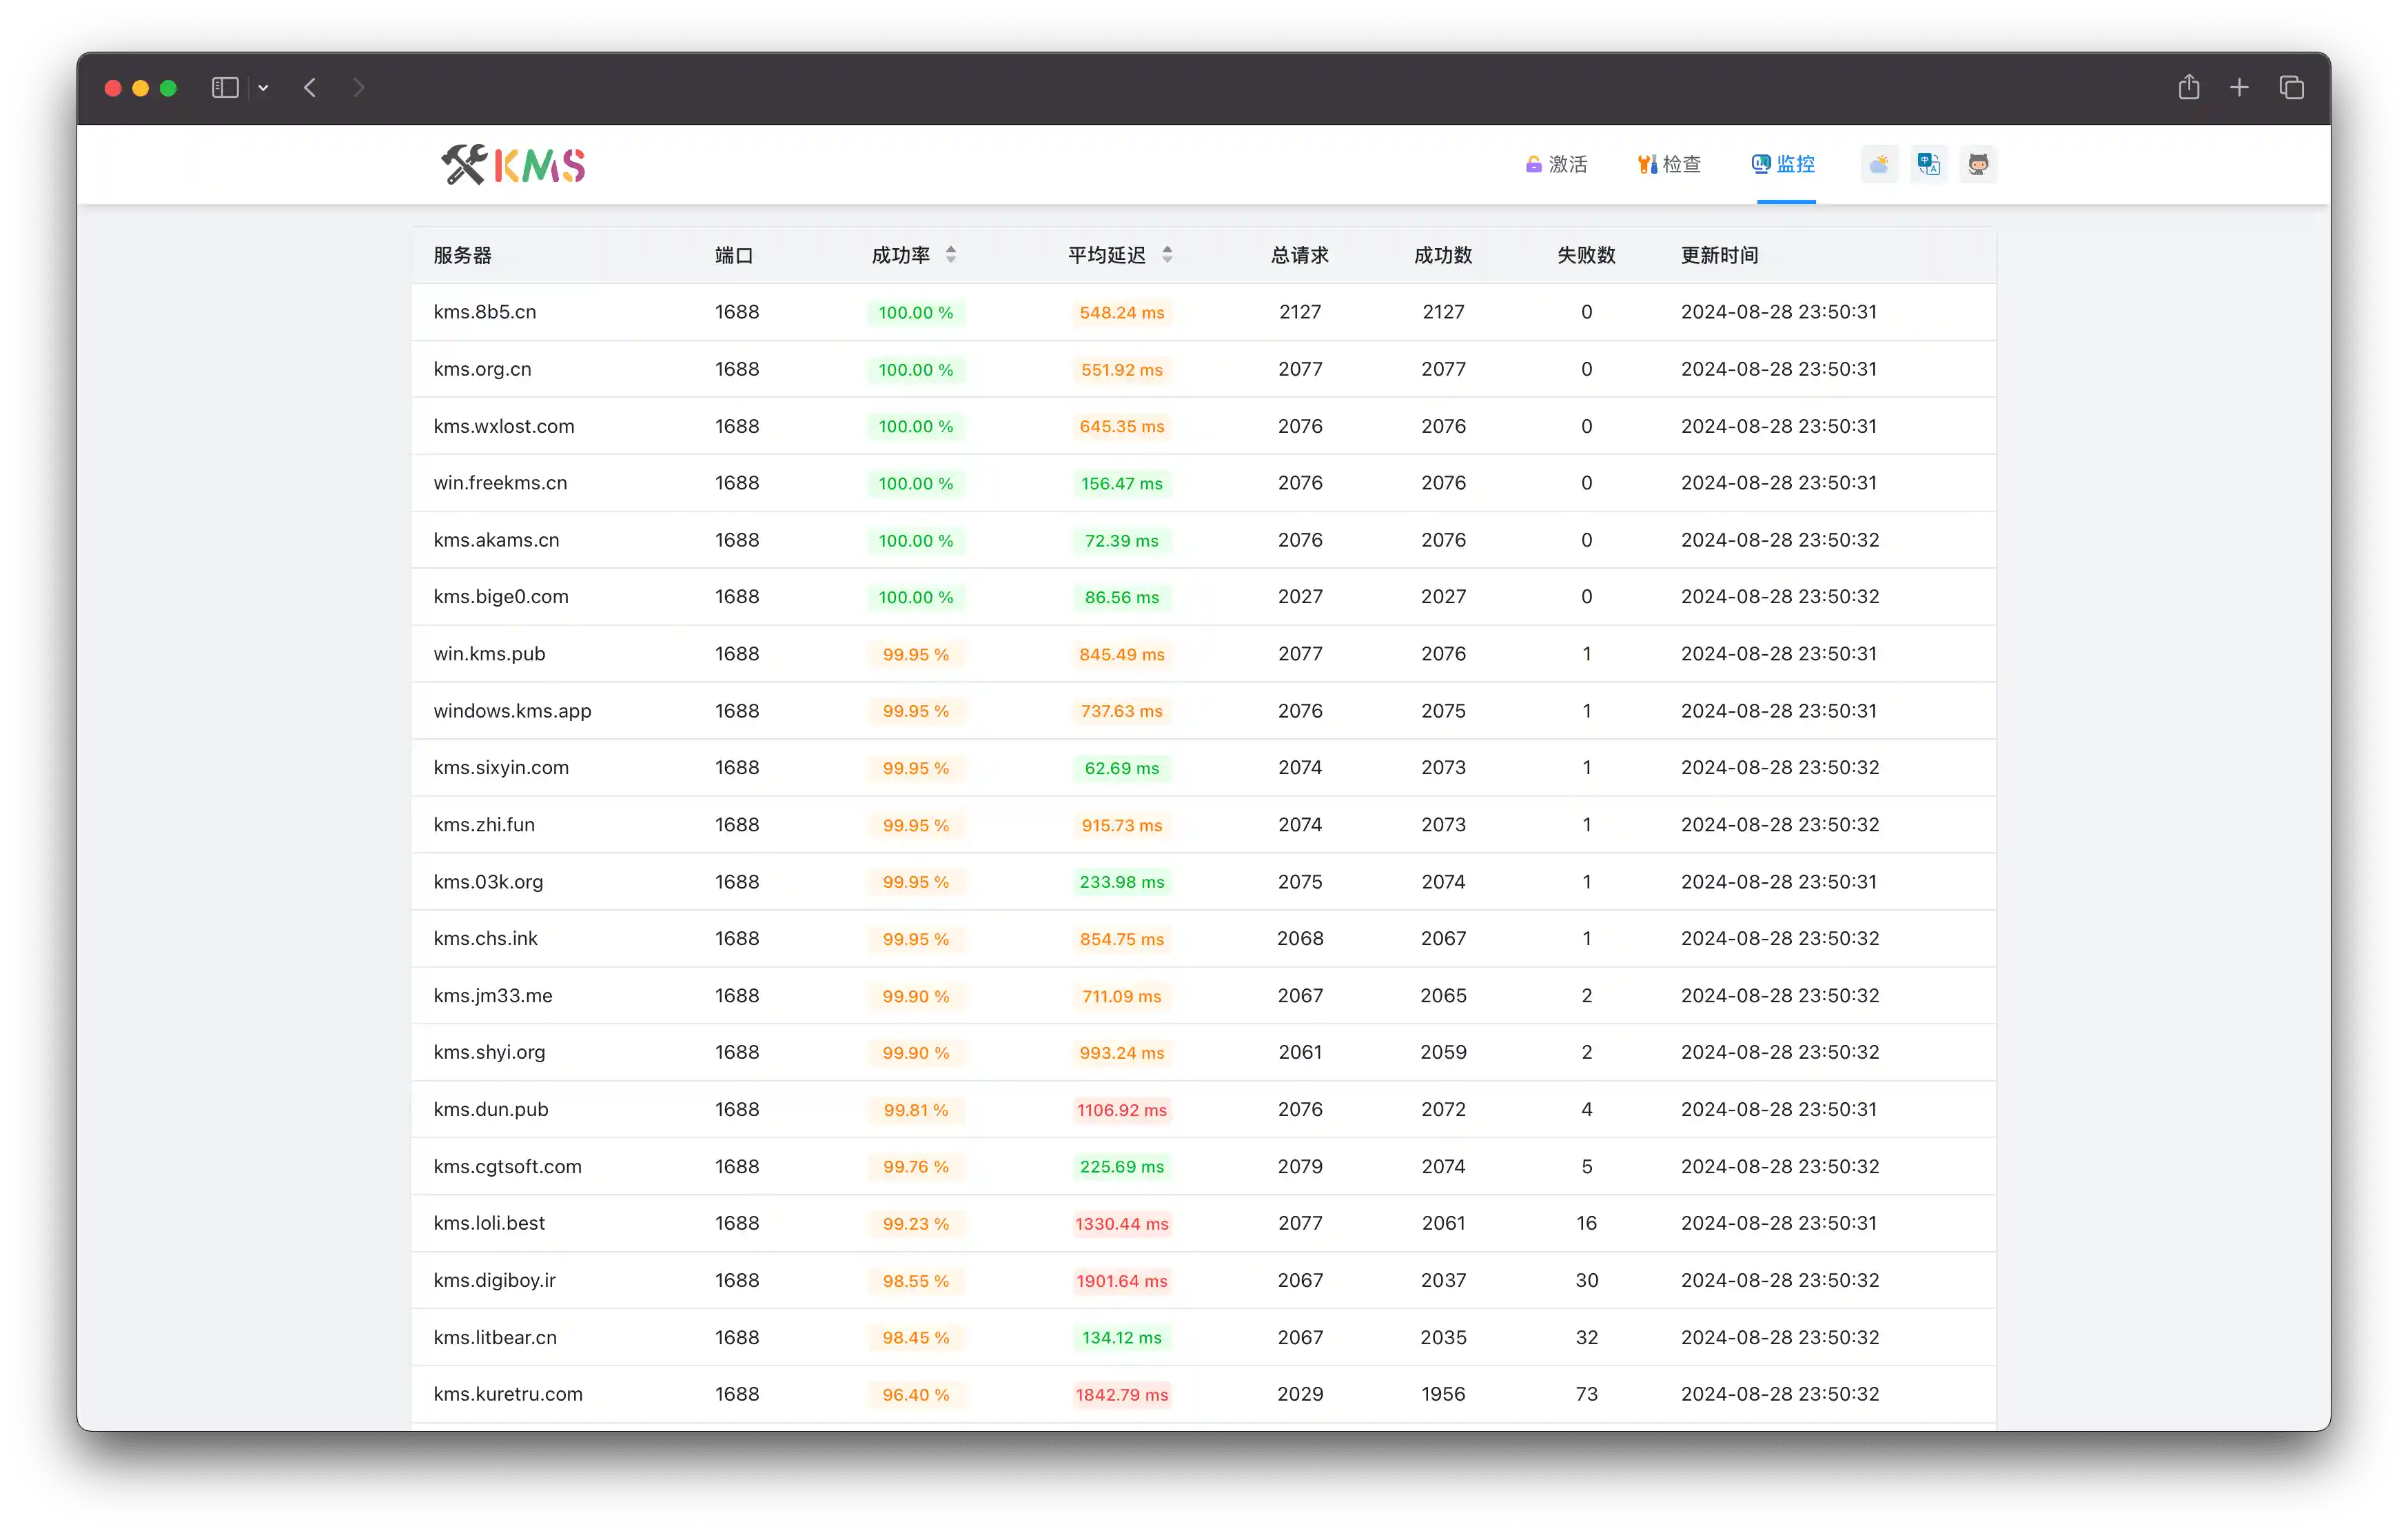Toggle the sun-cloud theme switch
The height and width of the screenshot is (1533, 2408).
tap(1879, 164)
